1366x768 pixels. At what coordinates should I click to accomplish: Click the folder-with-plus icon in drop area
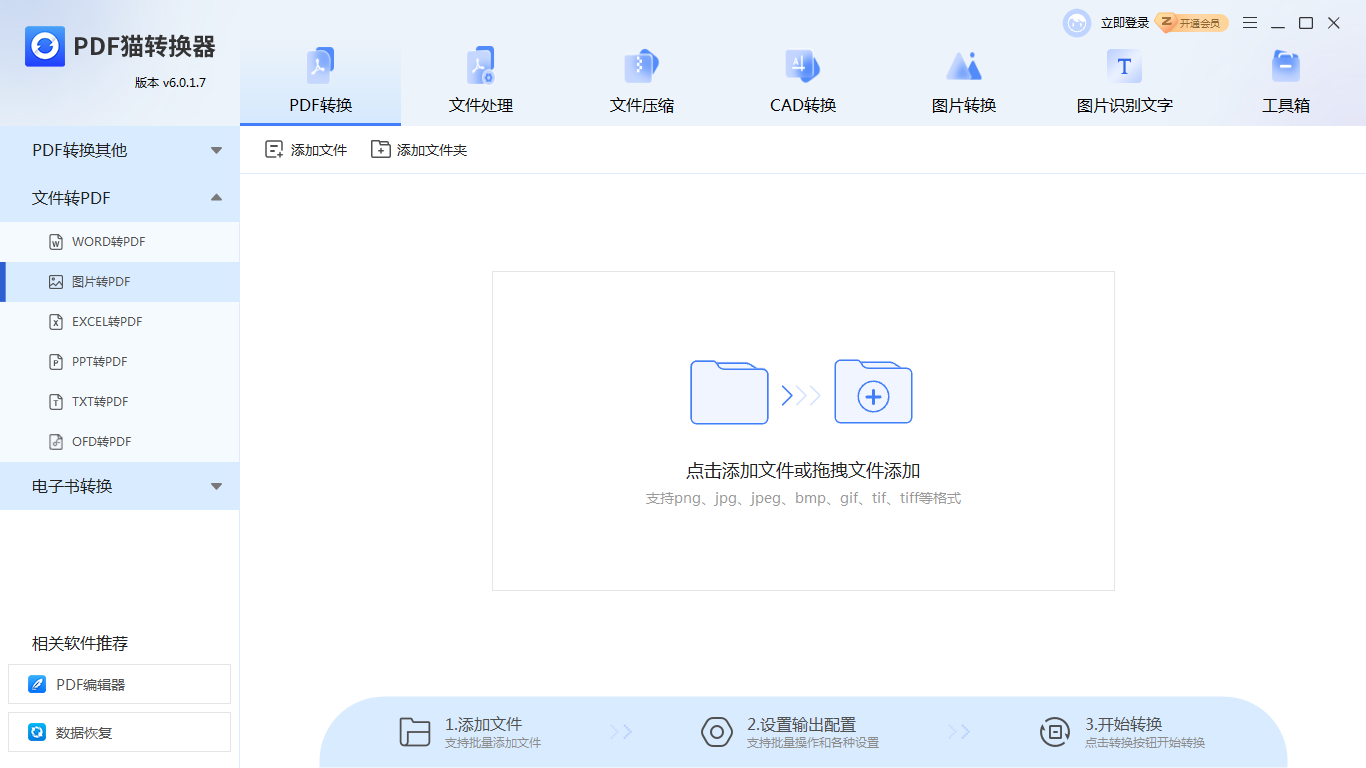(873, 391)
